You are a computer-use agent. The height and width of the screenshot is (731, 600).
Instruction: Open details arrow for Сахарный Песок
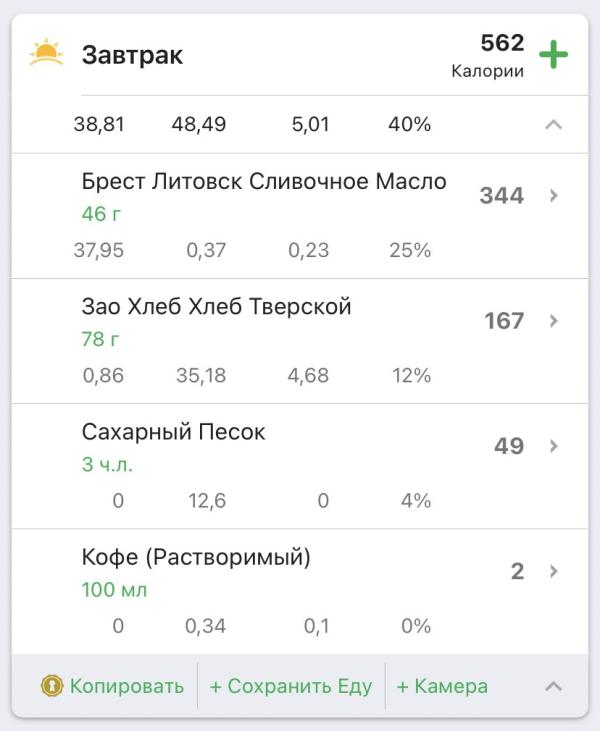pos(553,446)
